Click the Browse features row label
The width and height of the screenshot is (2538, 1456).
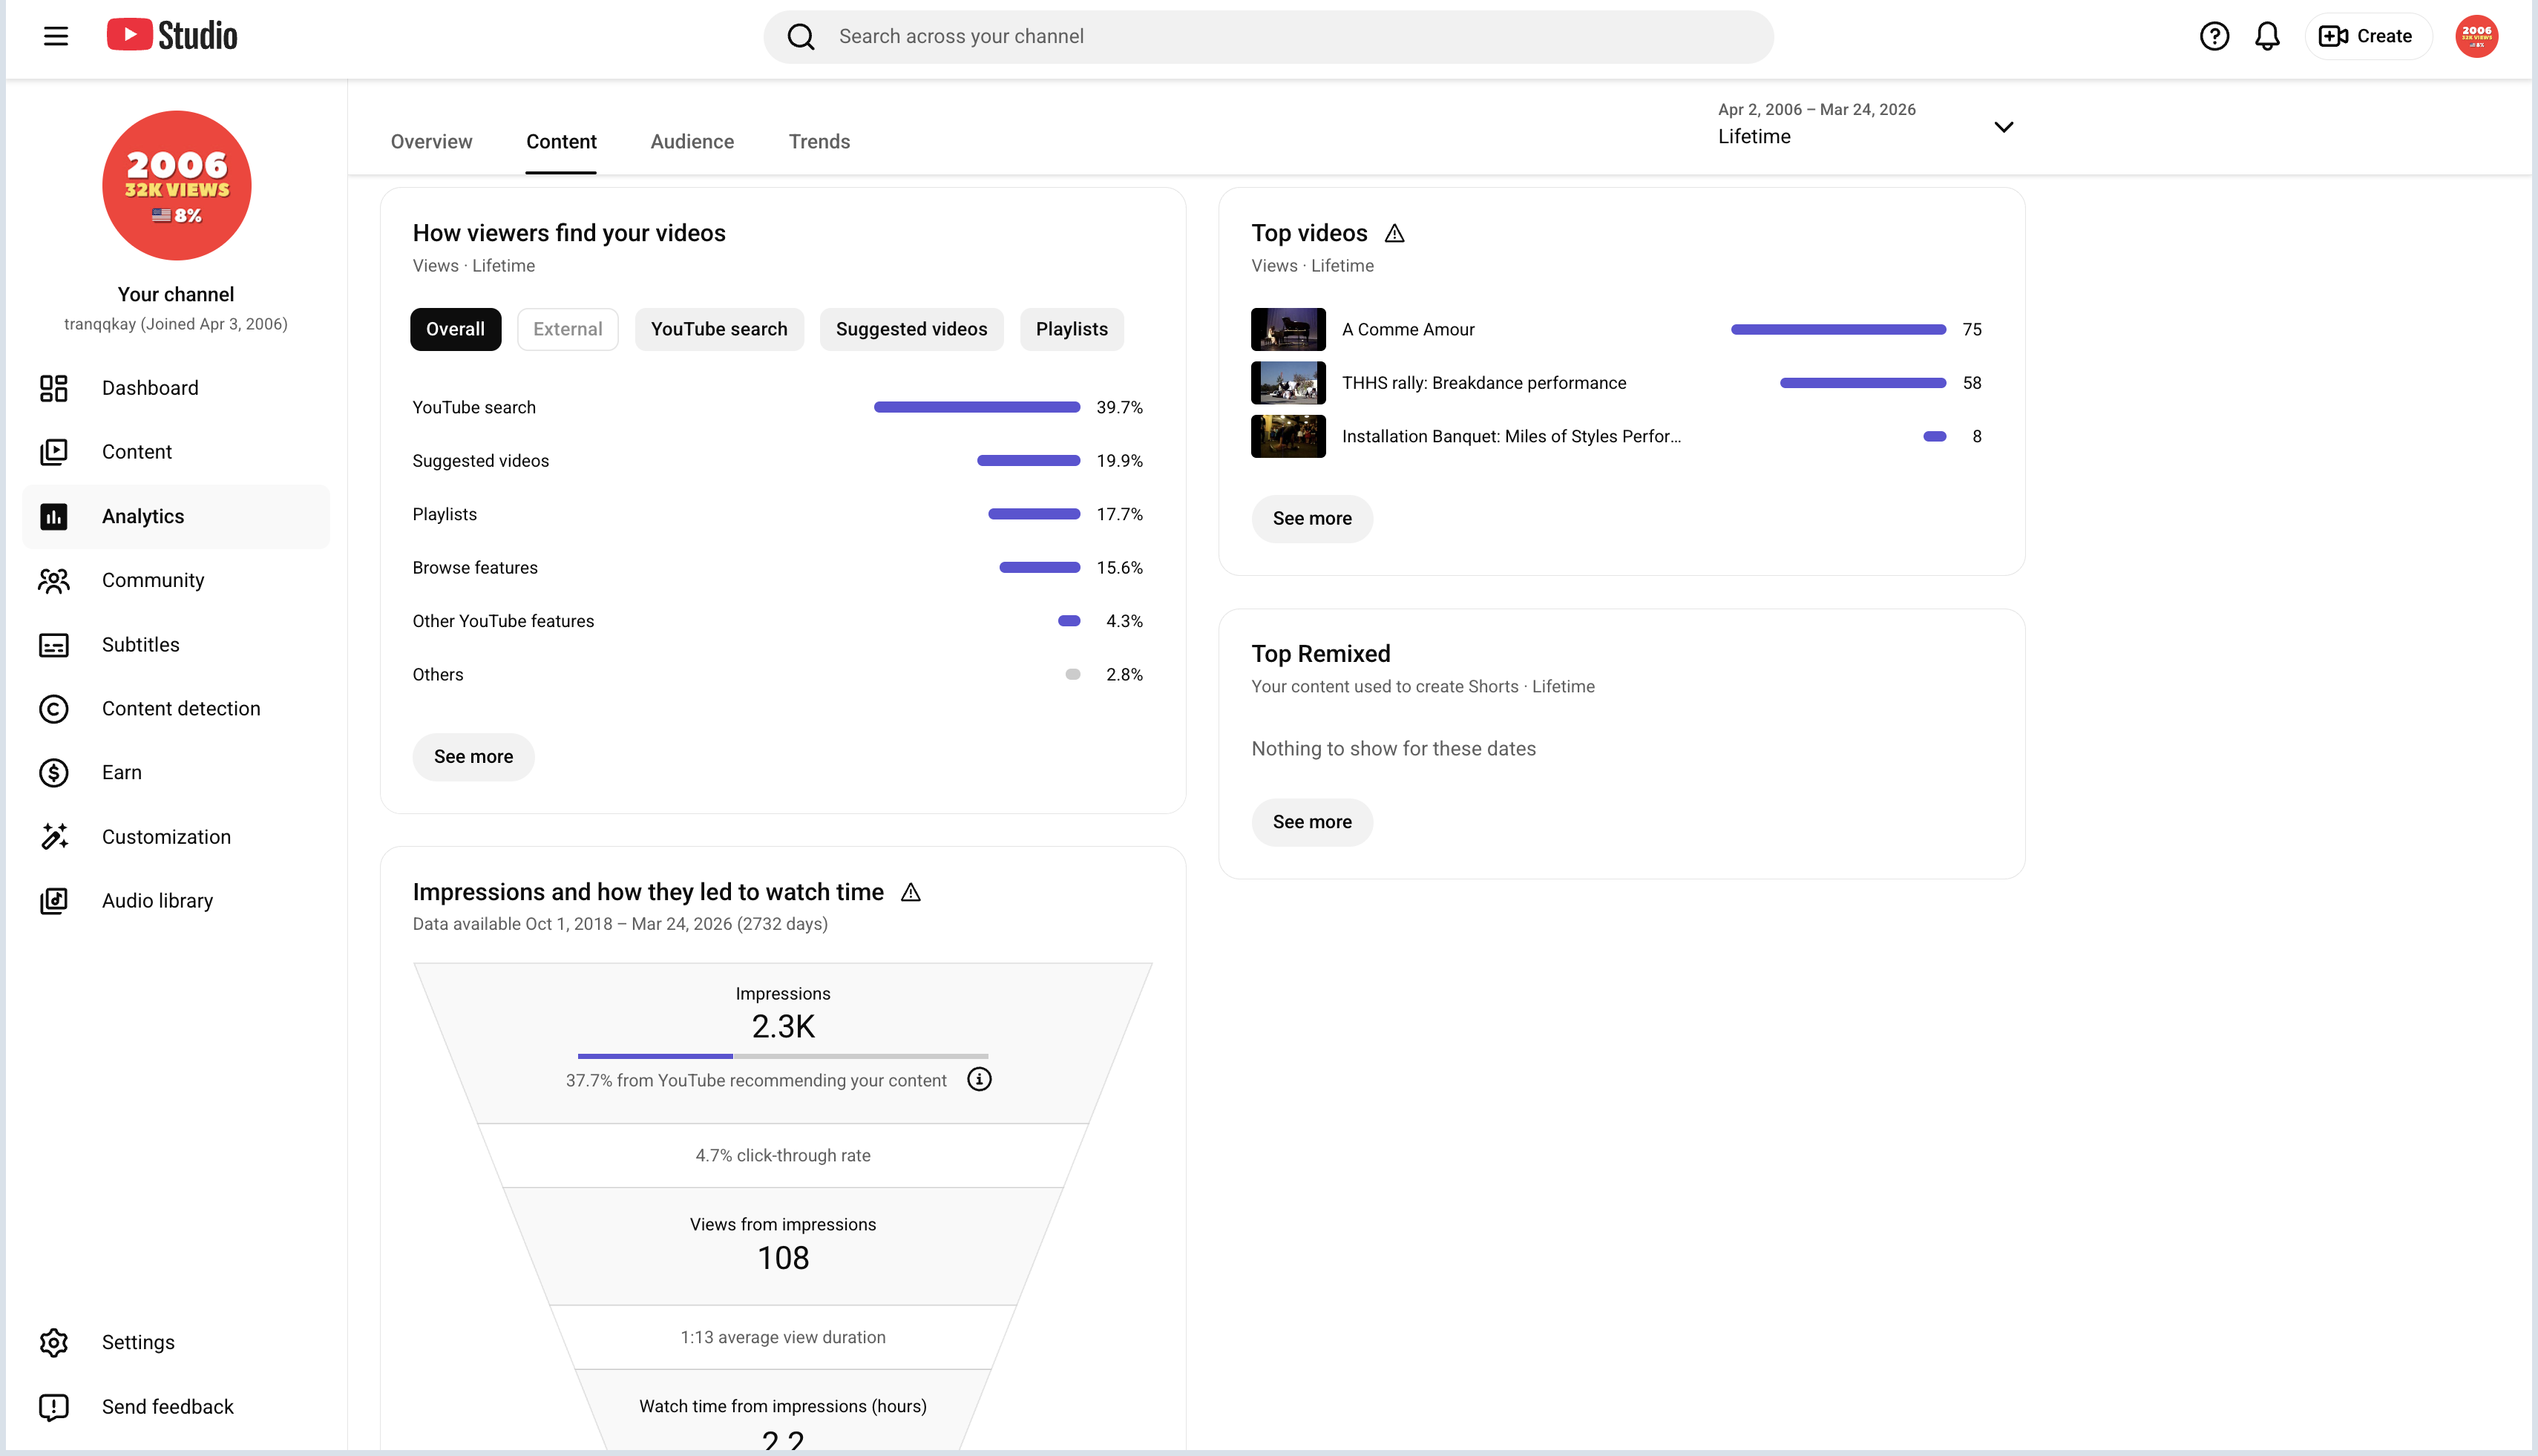point(475,568)
